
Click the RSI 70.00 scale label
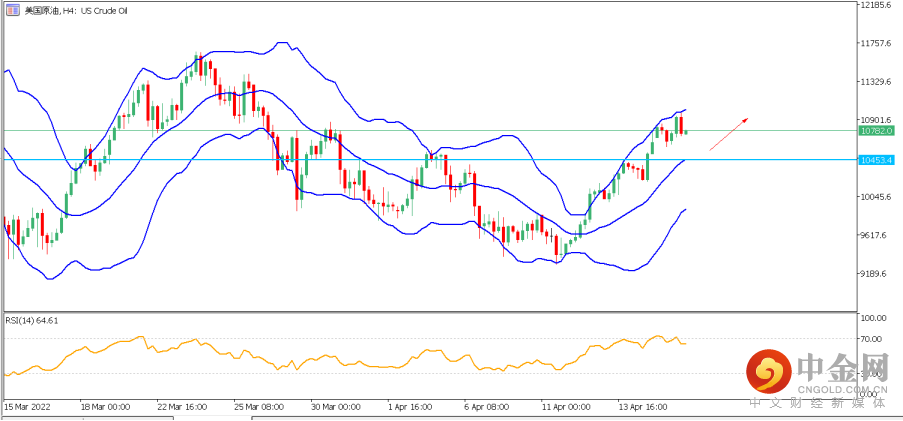click(x=872, y=339)
